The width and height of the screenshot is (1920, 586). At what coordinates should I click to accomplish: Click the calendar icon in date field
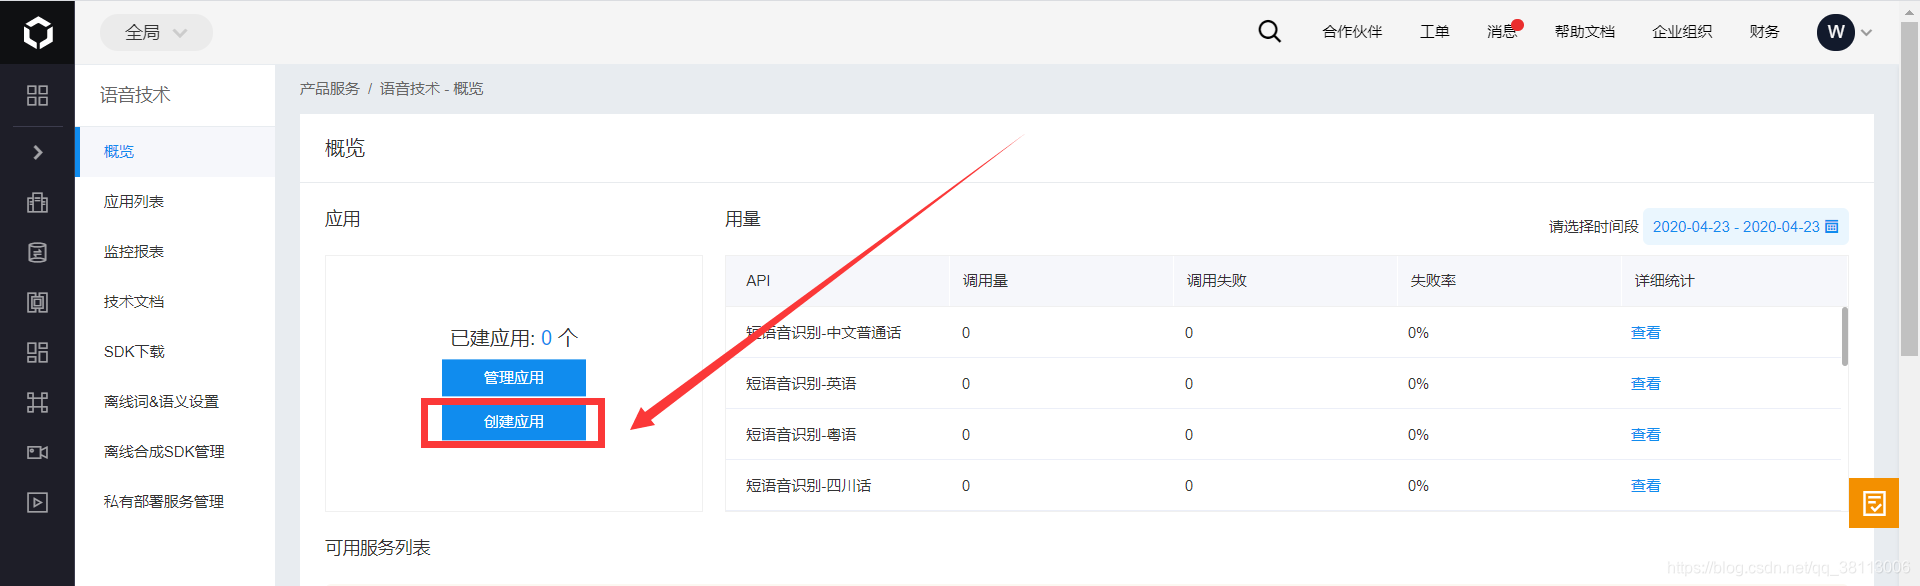1832,227
